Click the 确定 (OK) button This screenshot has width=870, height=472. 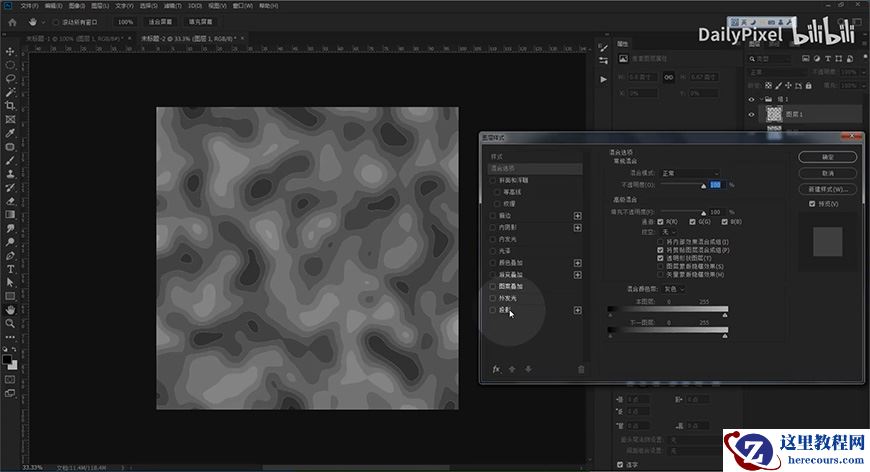click(827, 158)
